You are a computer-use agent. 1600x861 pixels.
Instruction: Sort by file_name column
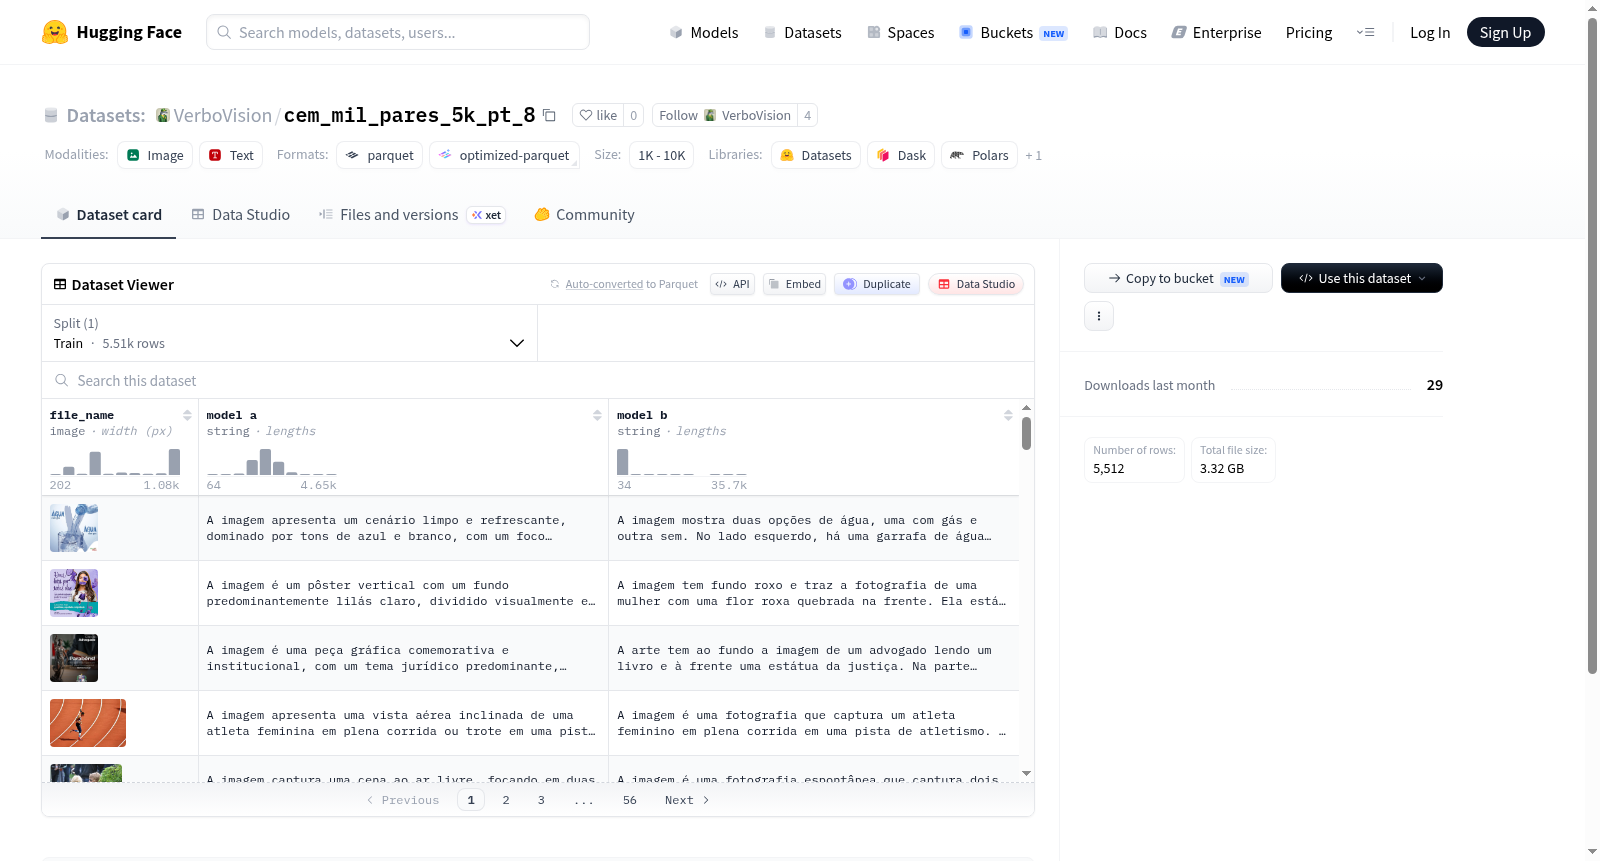187,415
